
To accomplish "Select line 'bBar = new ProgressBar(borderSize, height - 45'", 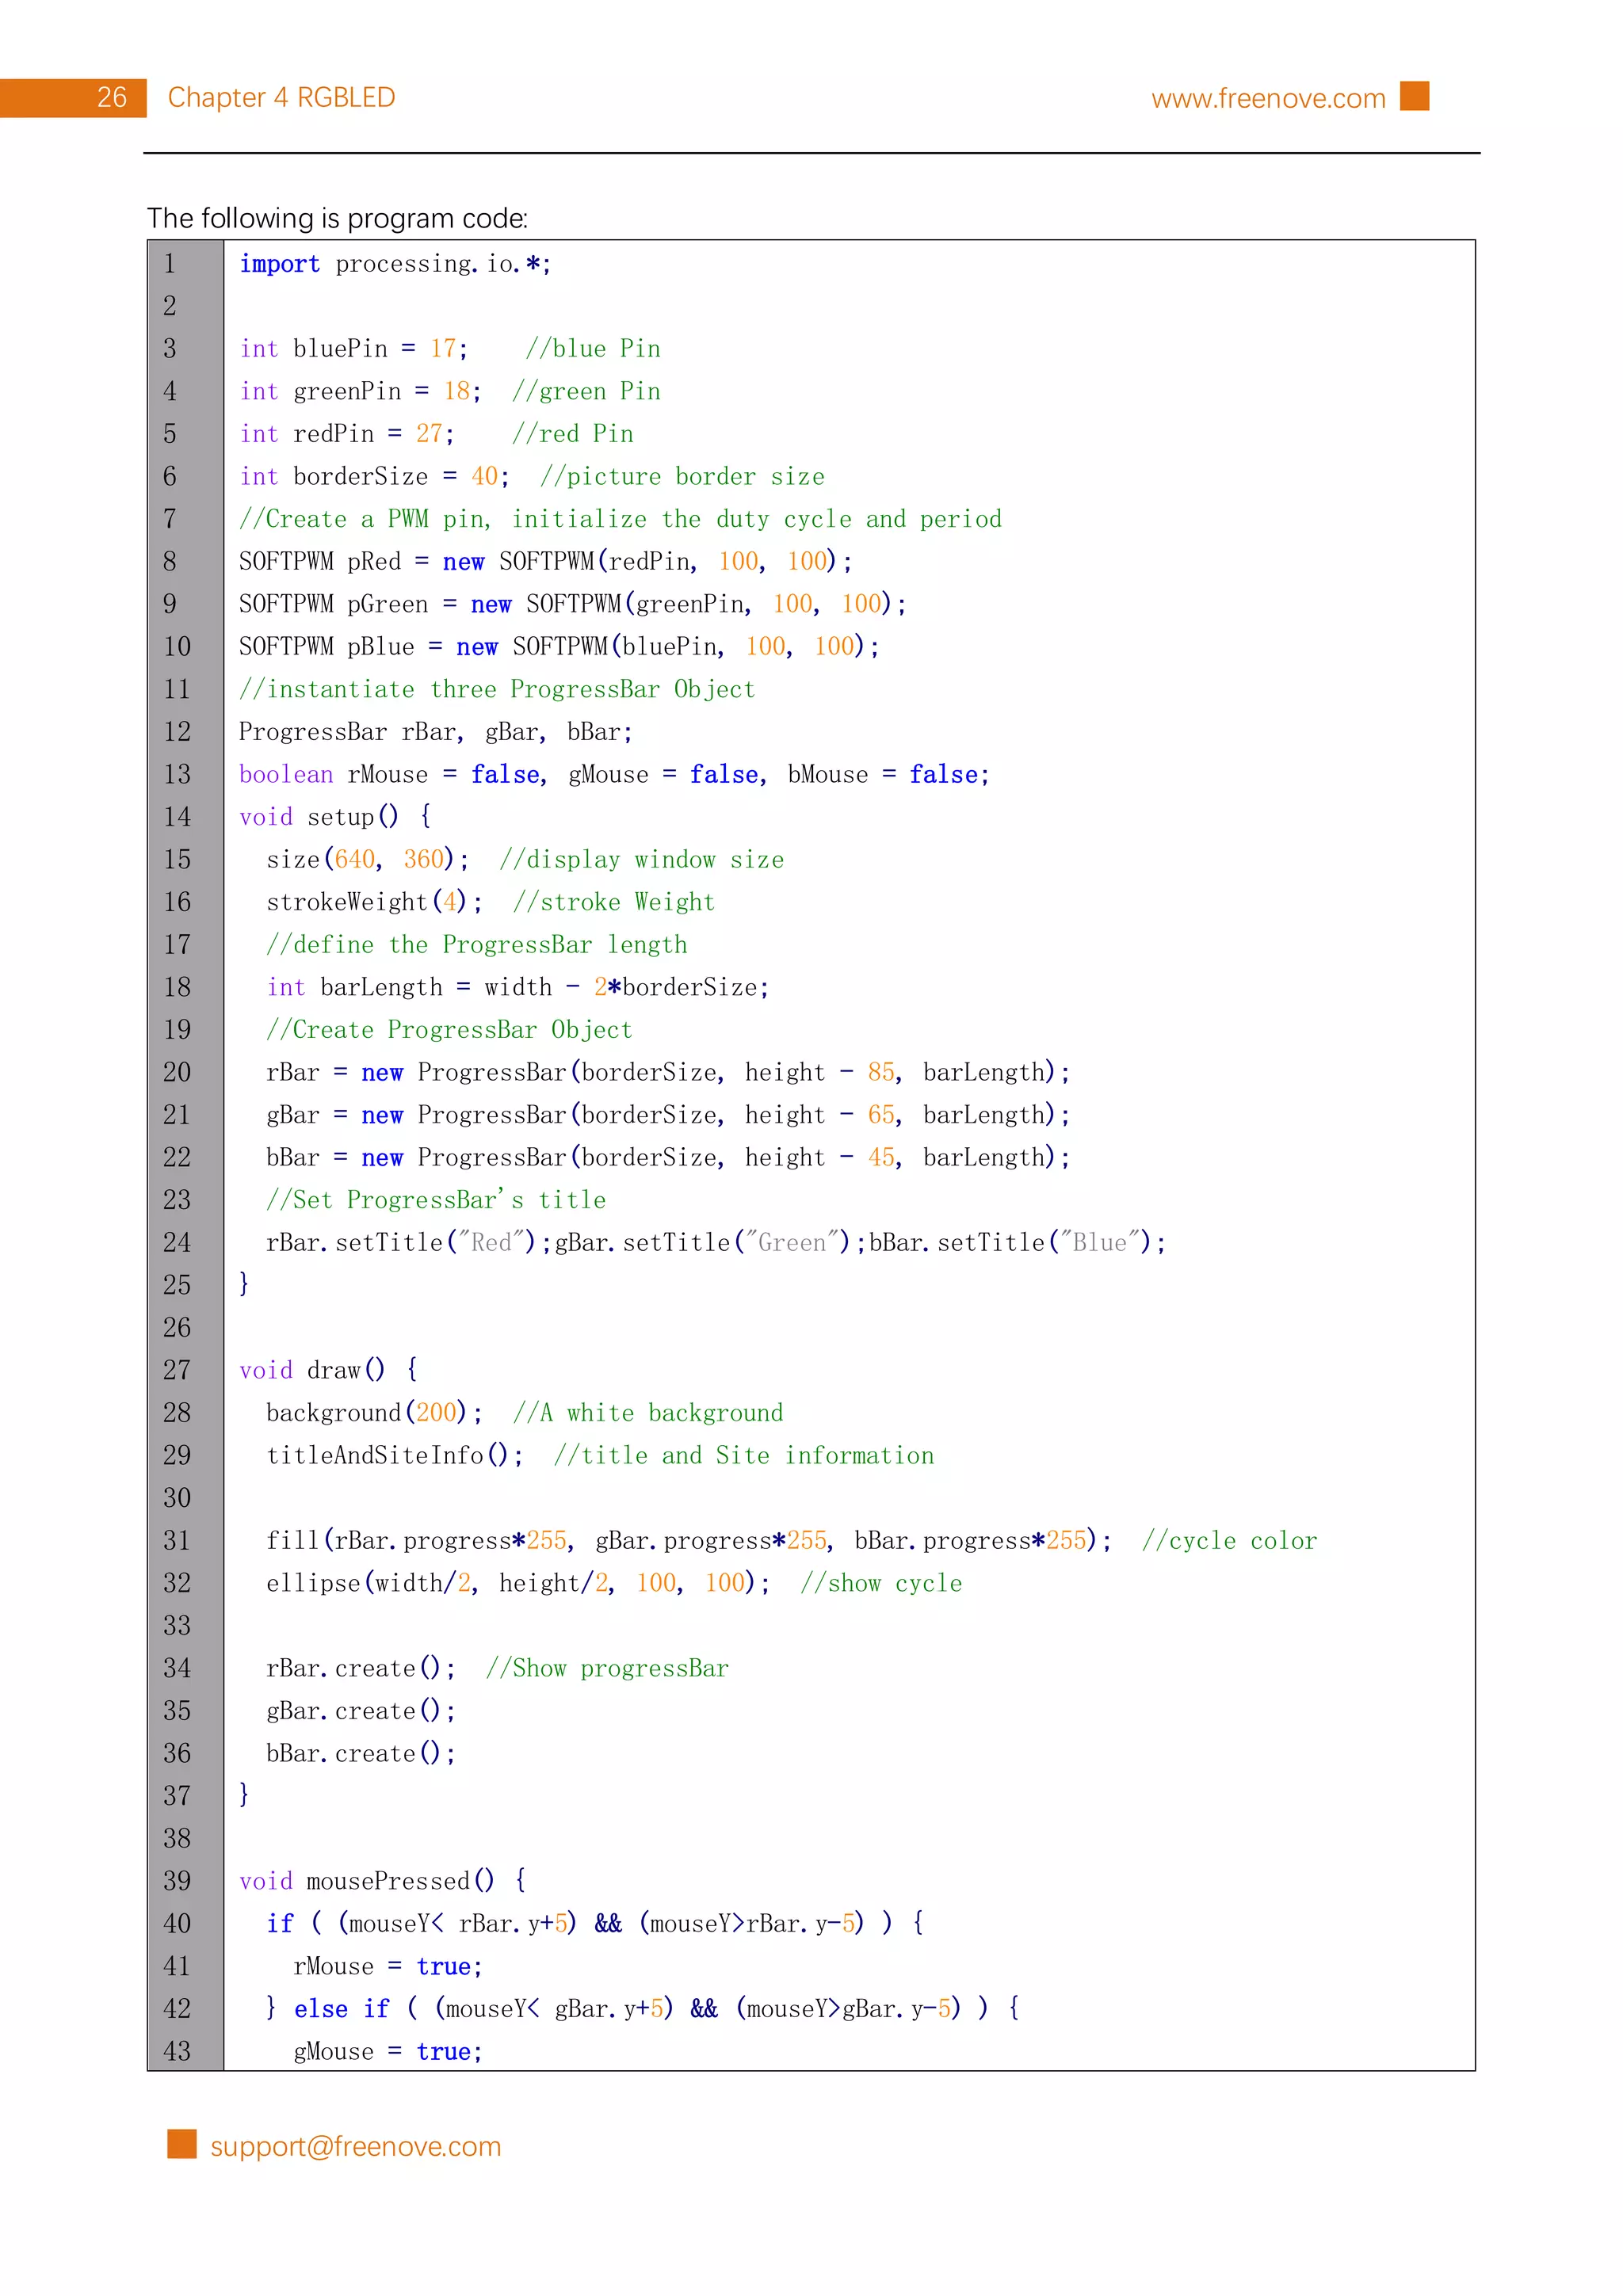I will [581, 1157].
